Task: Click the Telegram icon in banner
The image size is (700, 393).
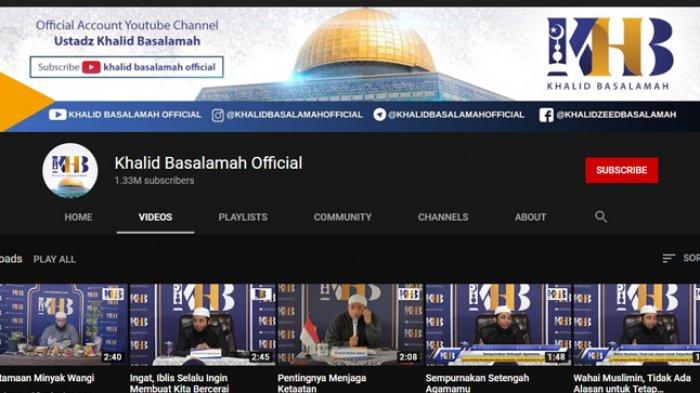Action: pyautogui.click(x=379, y=115)
